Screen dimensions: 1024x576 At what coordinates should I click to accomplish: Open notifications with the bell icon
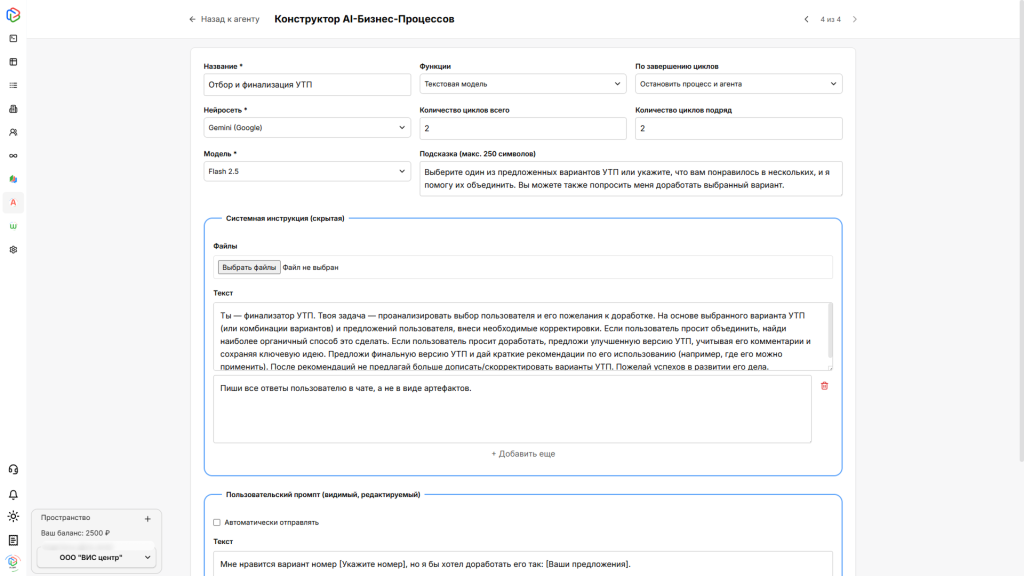click(x=13, y=494)
